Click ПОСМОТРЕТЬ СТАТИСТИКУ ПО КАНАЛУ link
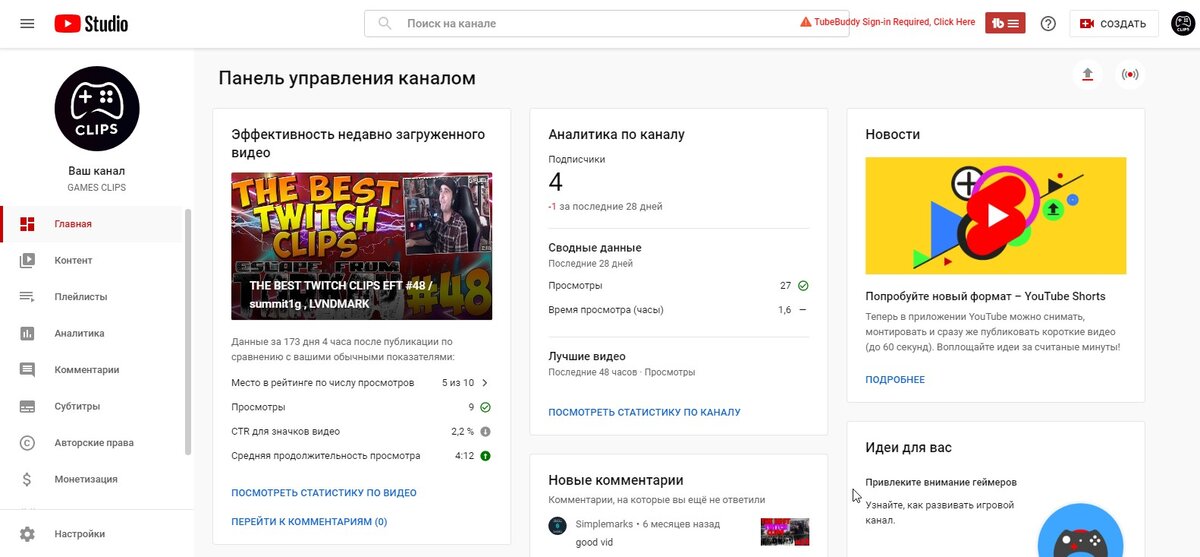 point(644,412)
